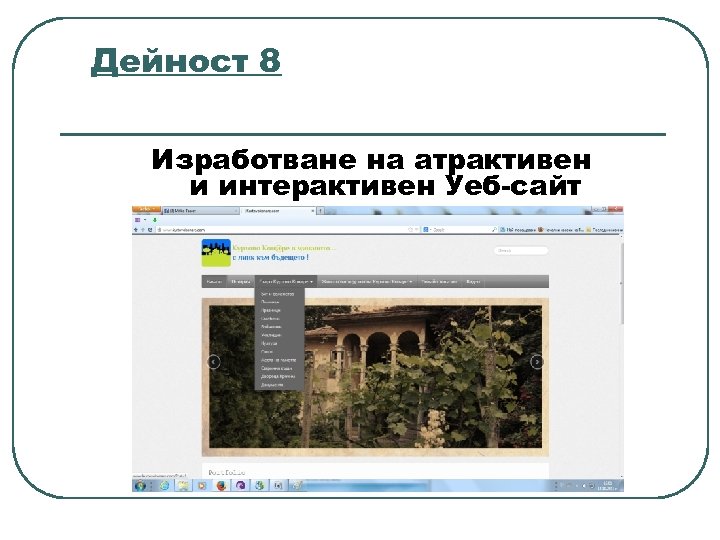Open the media player taskbar icon
The width and height of the screenshot is (720, 540).
pyautogui.click(x=202, y=485)
